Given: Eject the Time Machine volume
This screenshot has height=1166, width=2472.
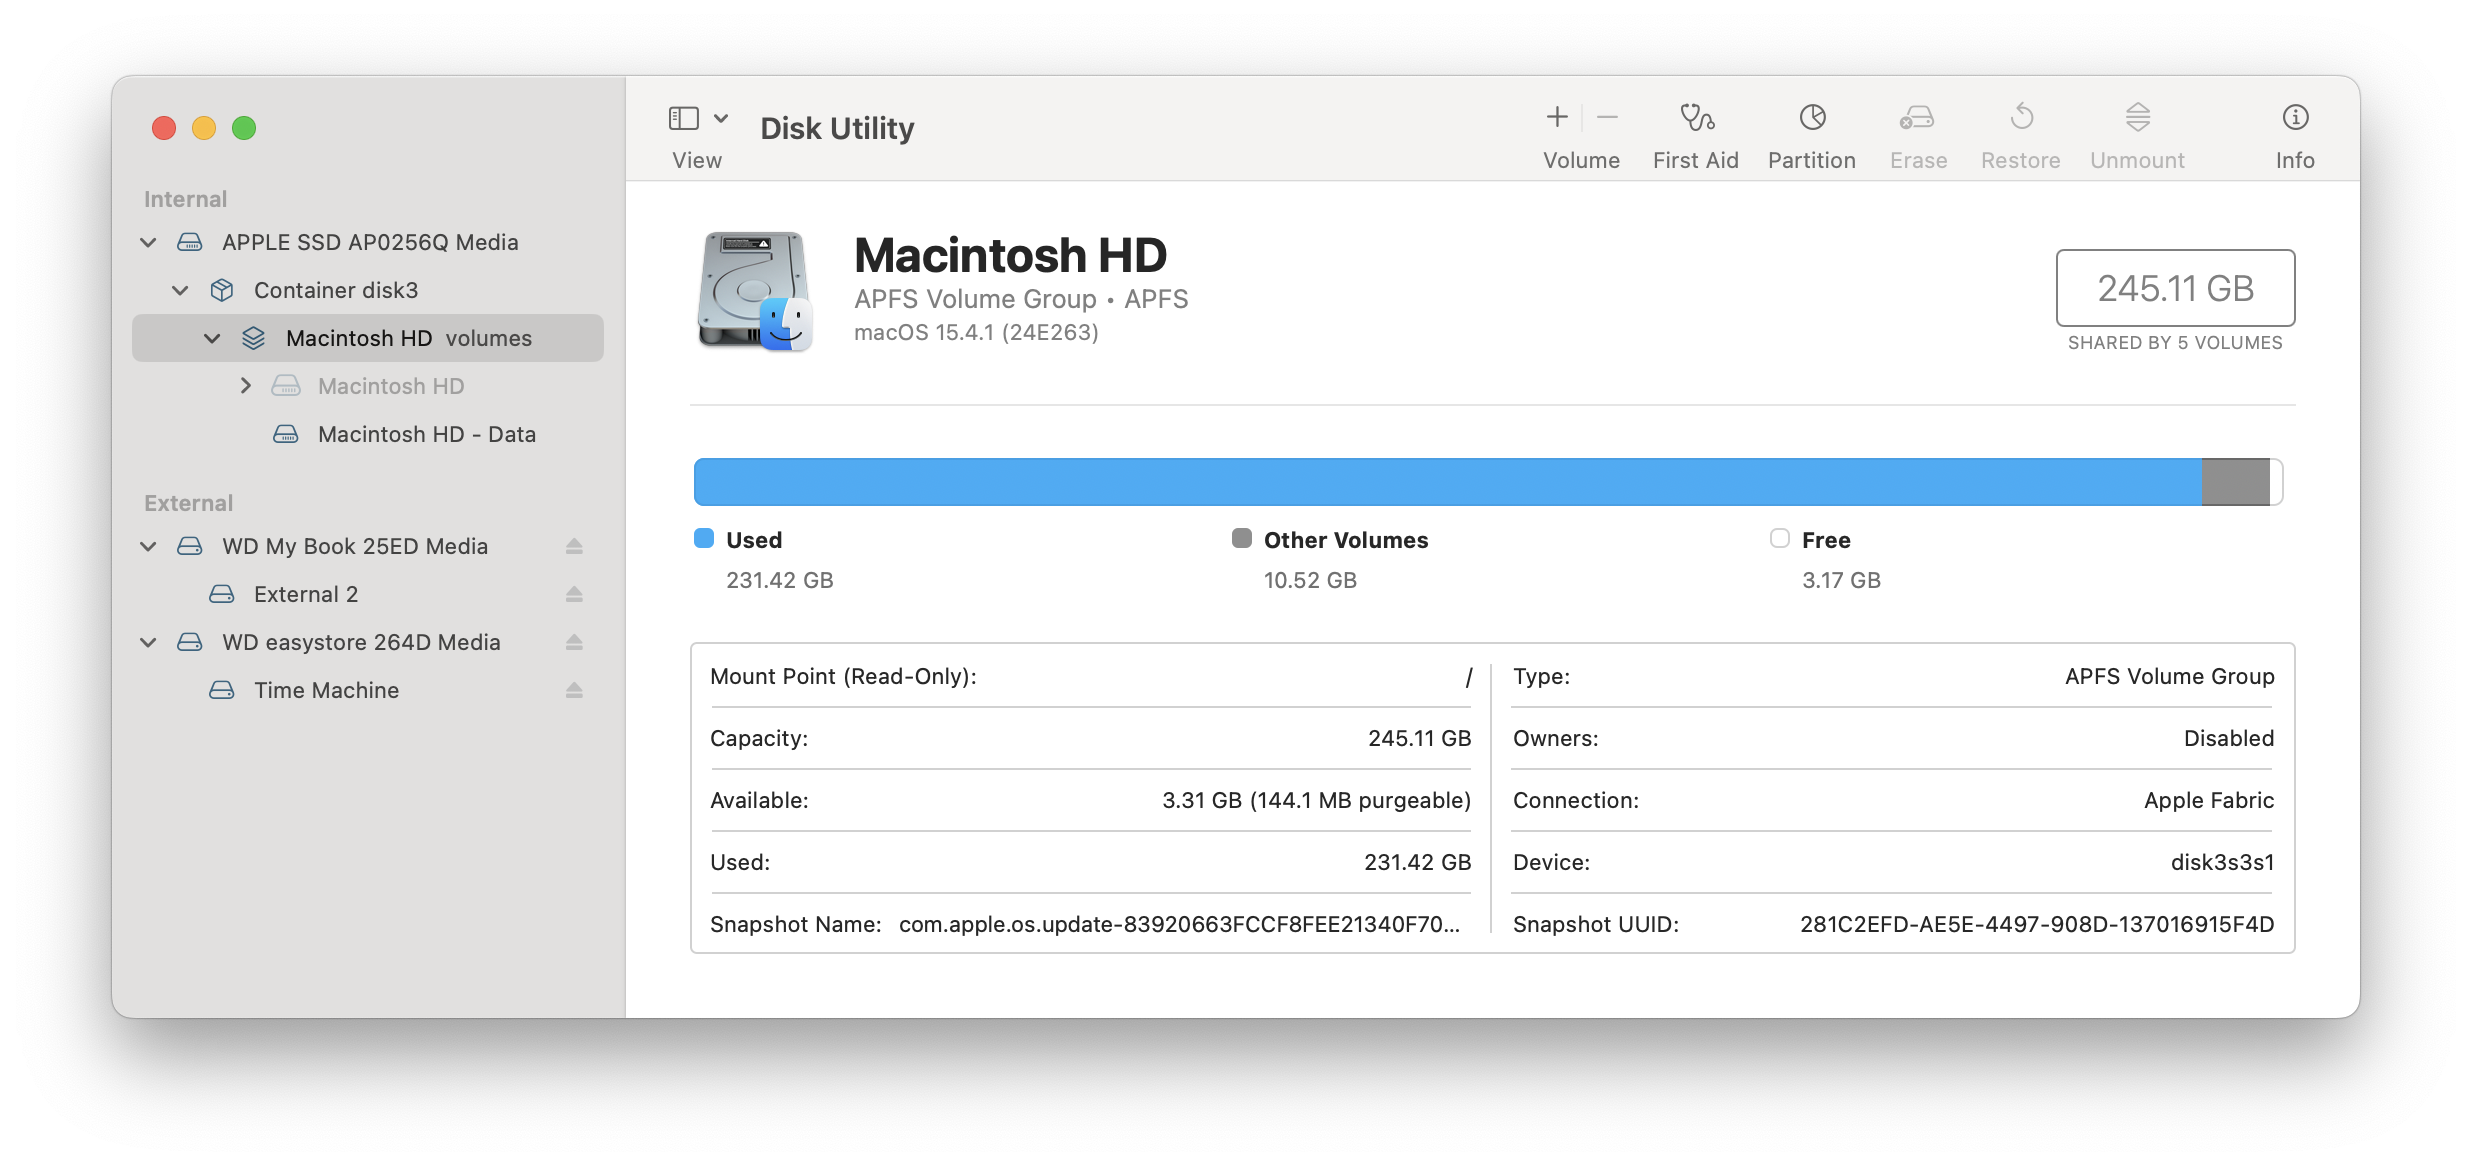Looking at the screenshot, I should (574, 690).
